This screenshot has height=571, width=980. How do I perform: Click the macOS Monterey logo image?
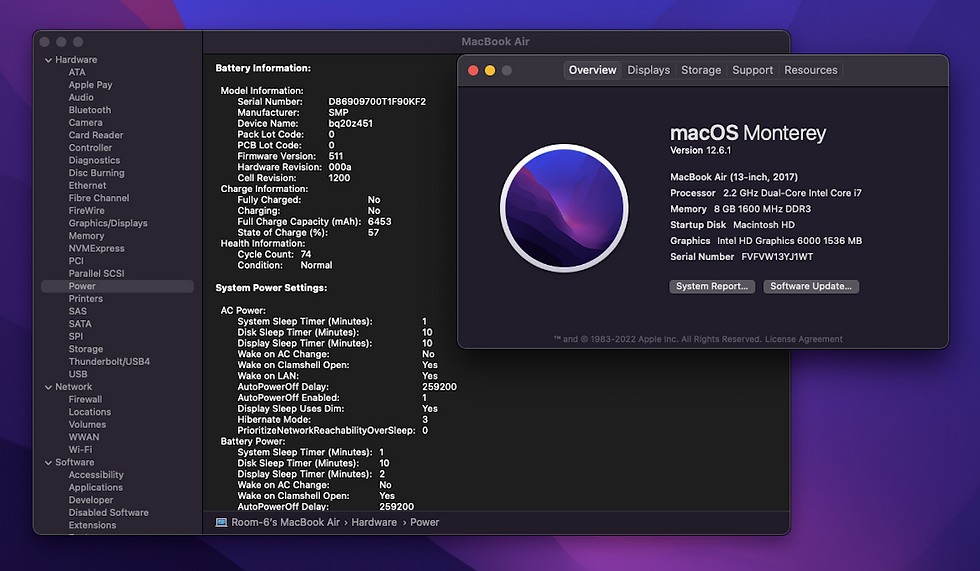coord(564,208)
